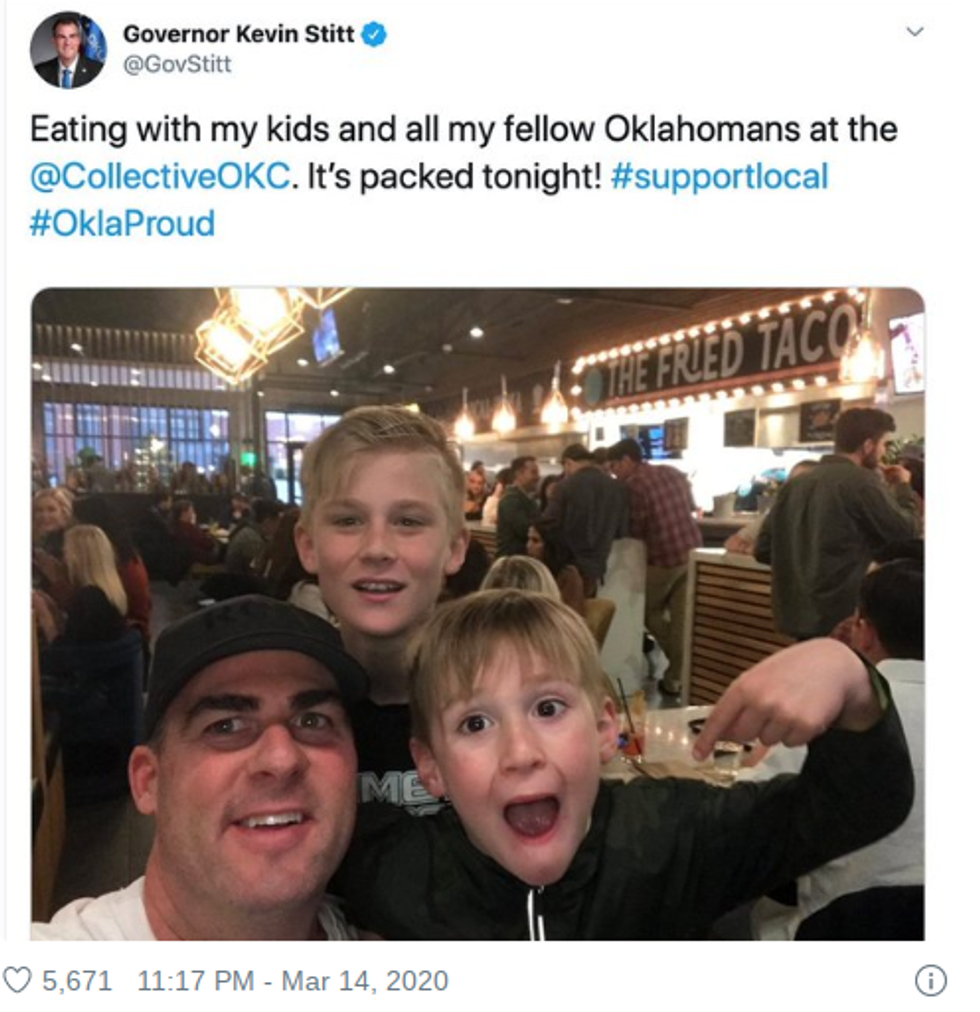980x1012 pixels.
Task: Open the 11:17 PM Mar 14, 2020 timestamp
Action: 292,980
